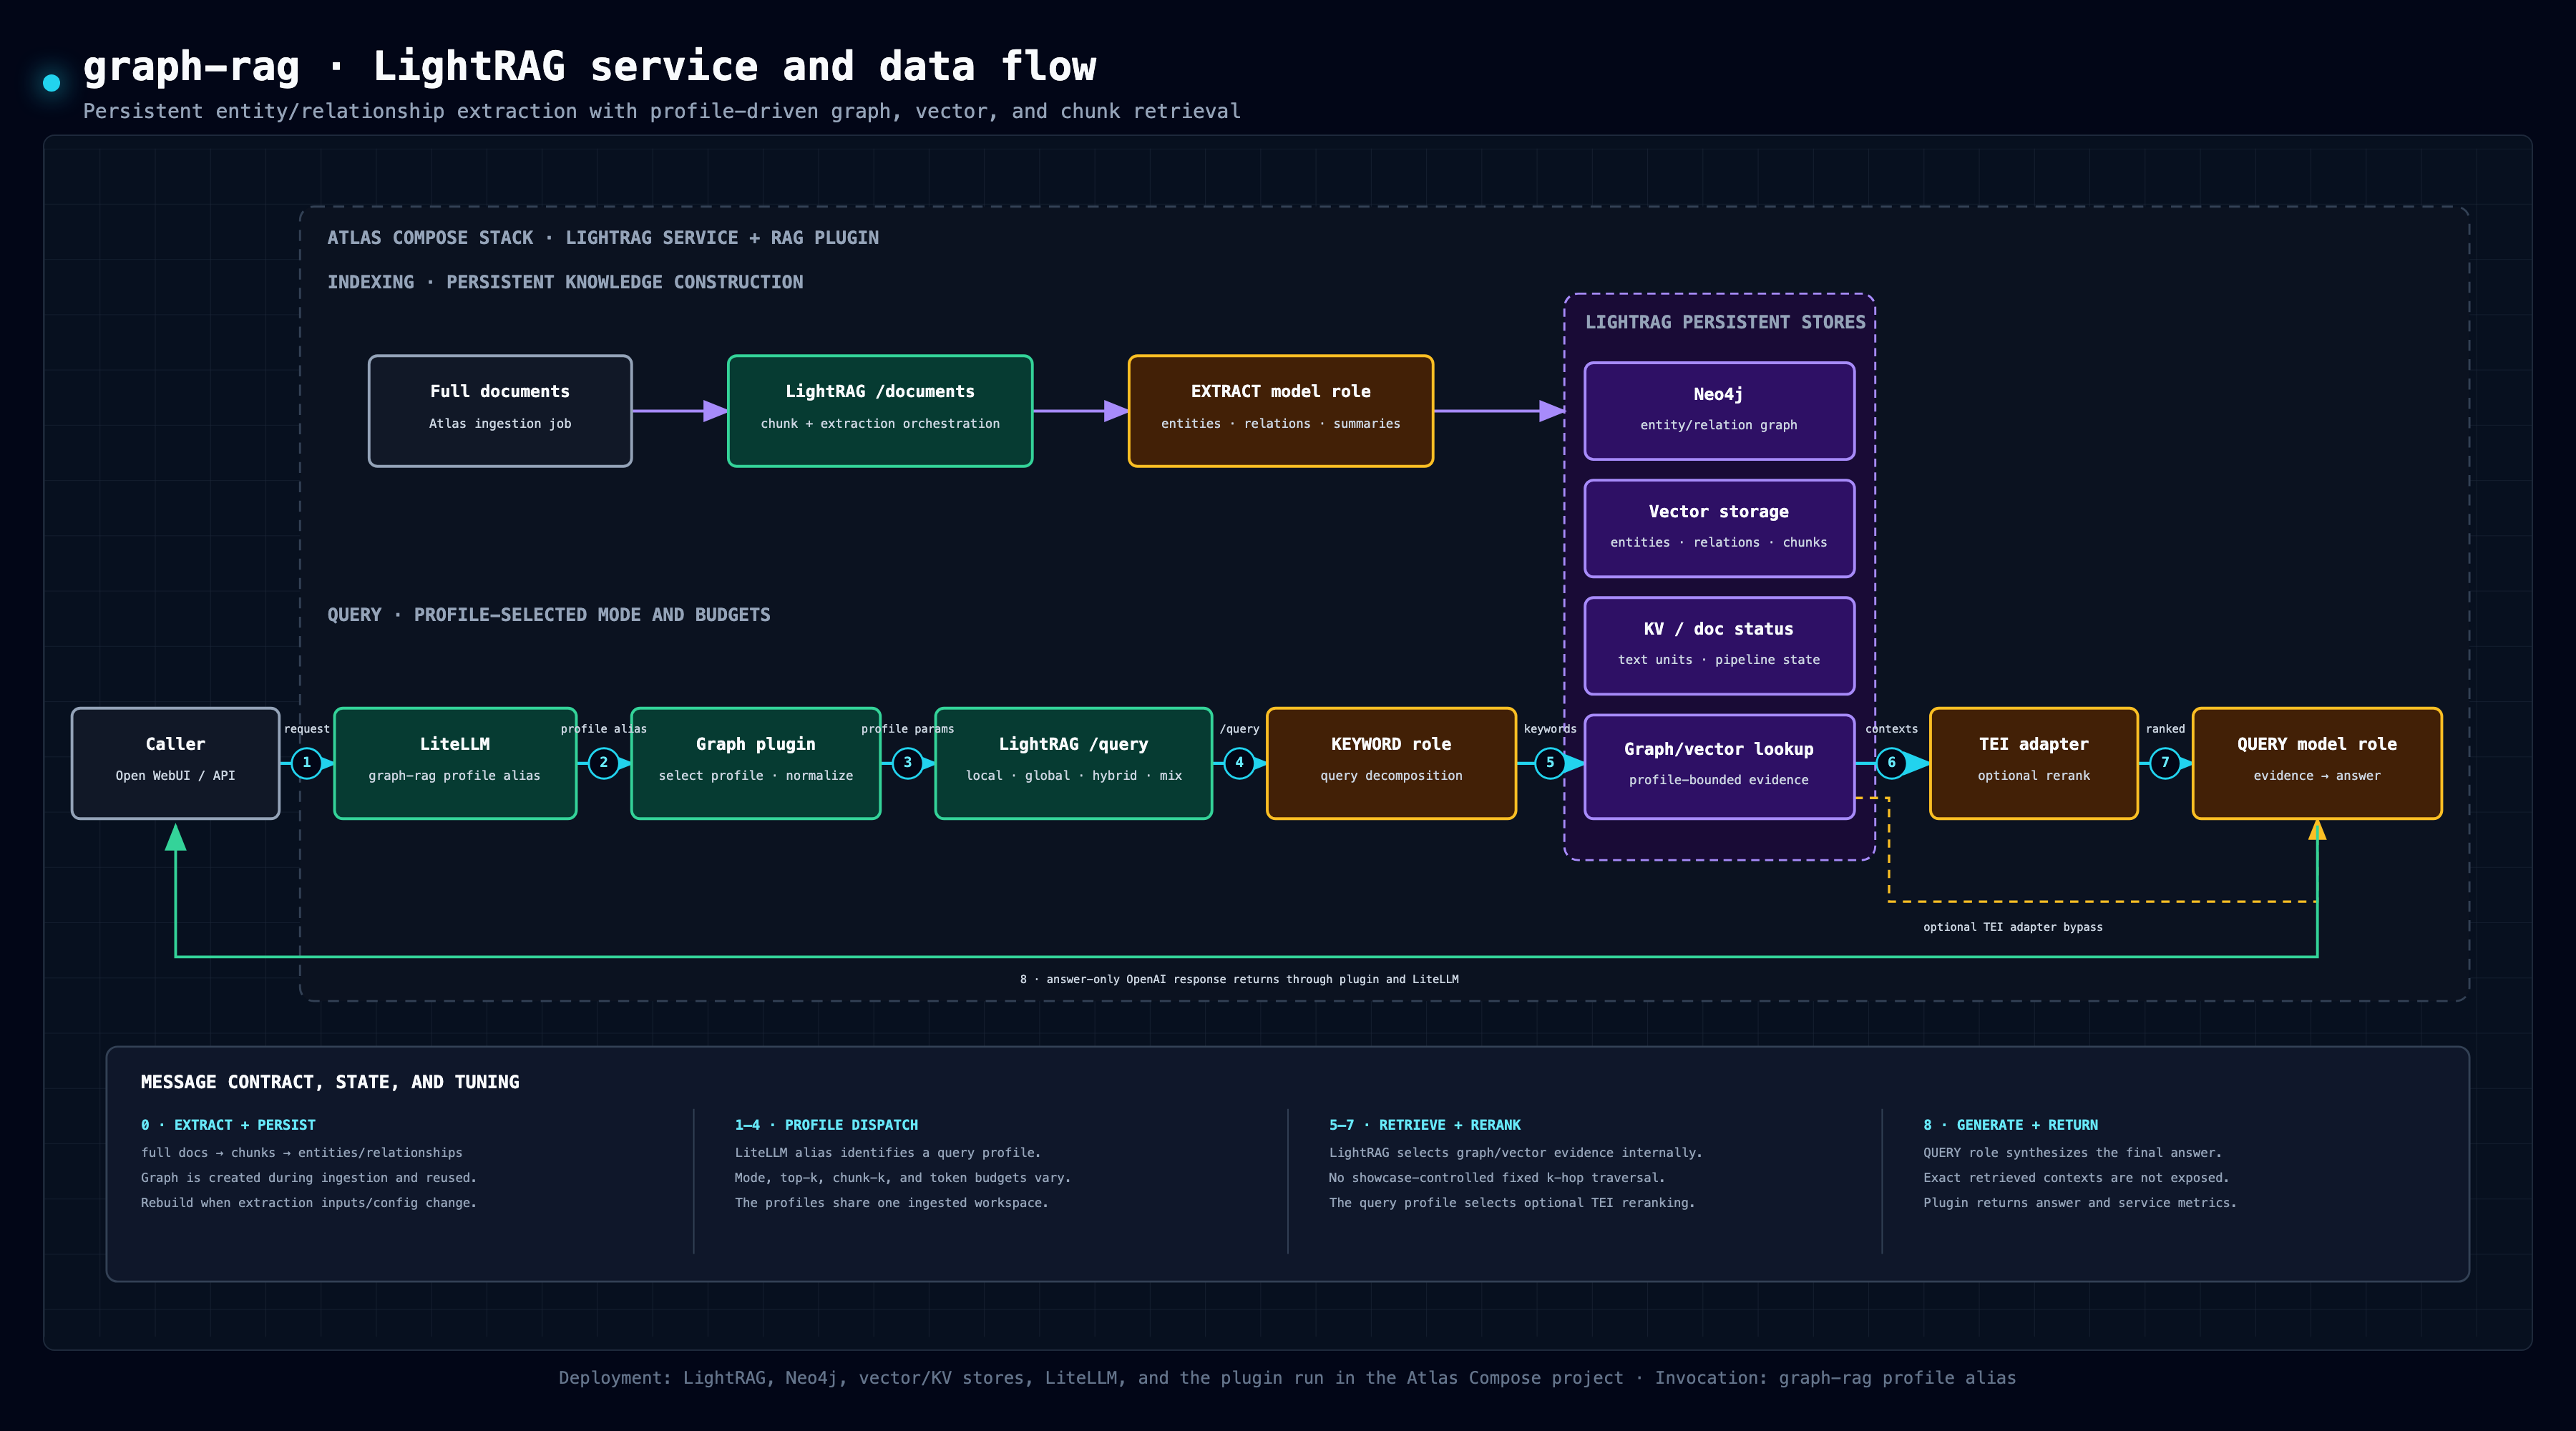The image size is (2576, 1431).
Task: Select the QUERY model role node
Action: click(x=2317, y=763)
